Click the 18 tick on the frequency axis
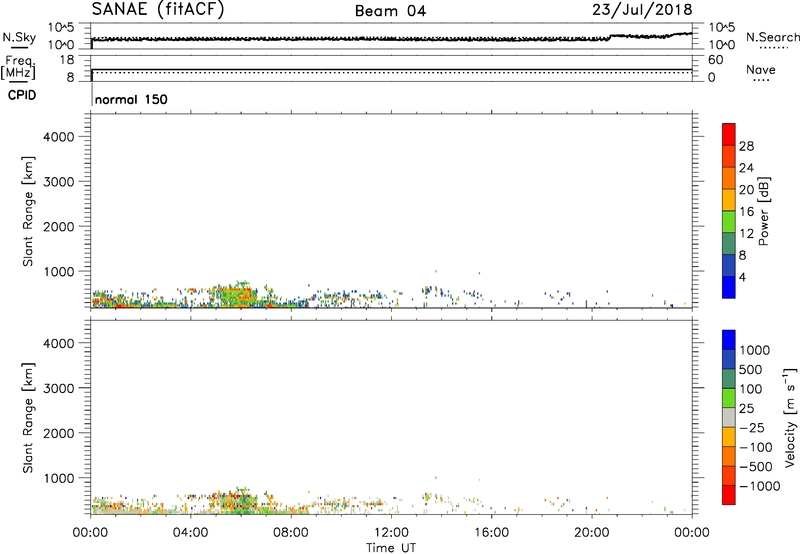 pyautogui.click(x=67, y=60)
